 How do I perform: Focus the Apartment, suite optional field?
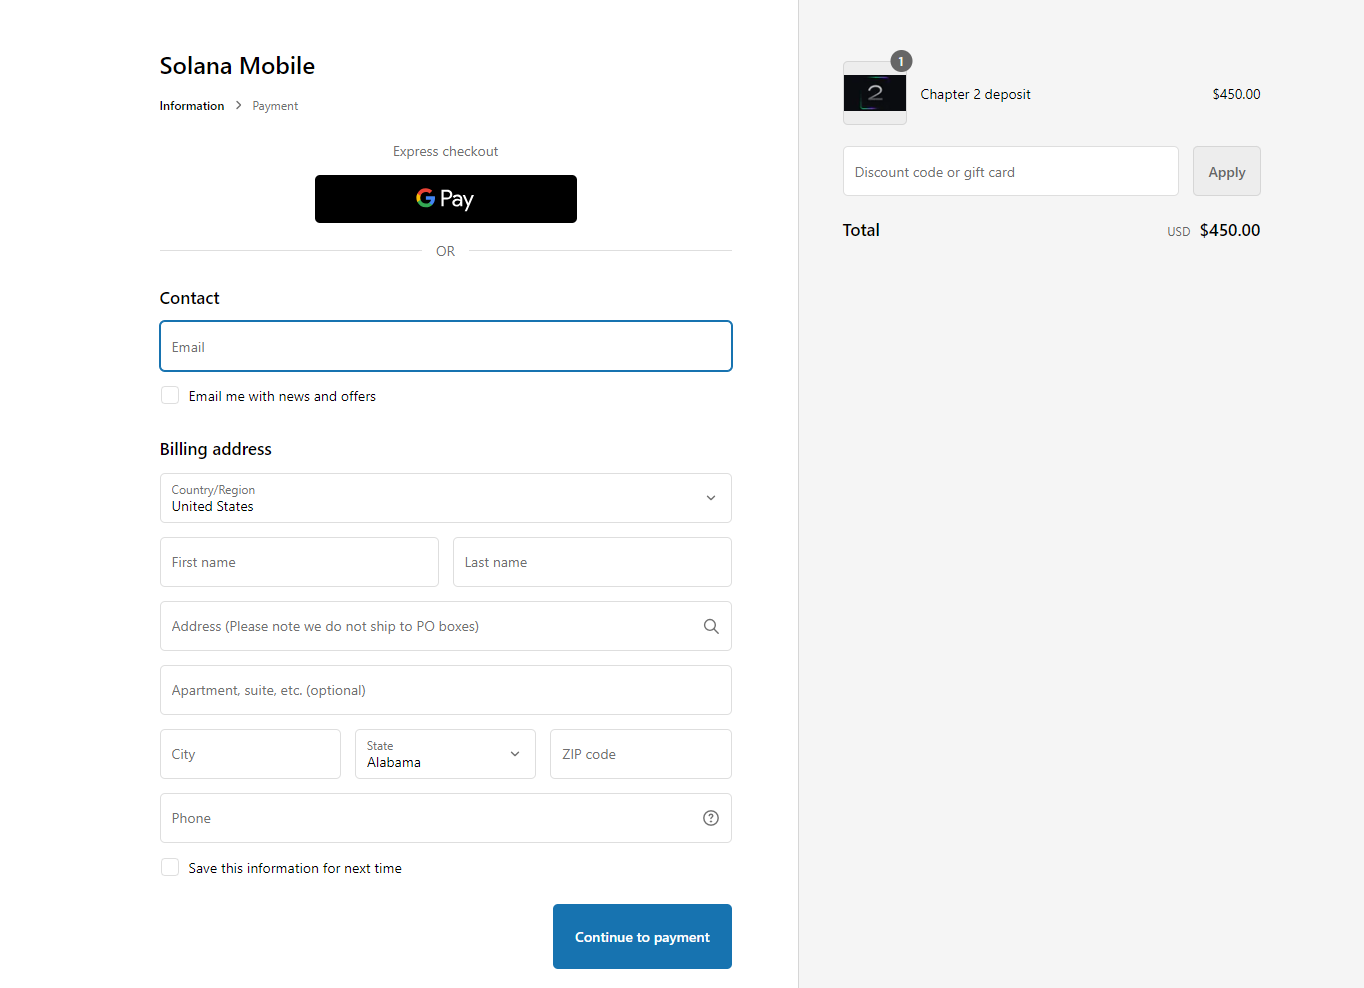[x=446, y=690]
